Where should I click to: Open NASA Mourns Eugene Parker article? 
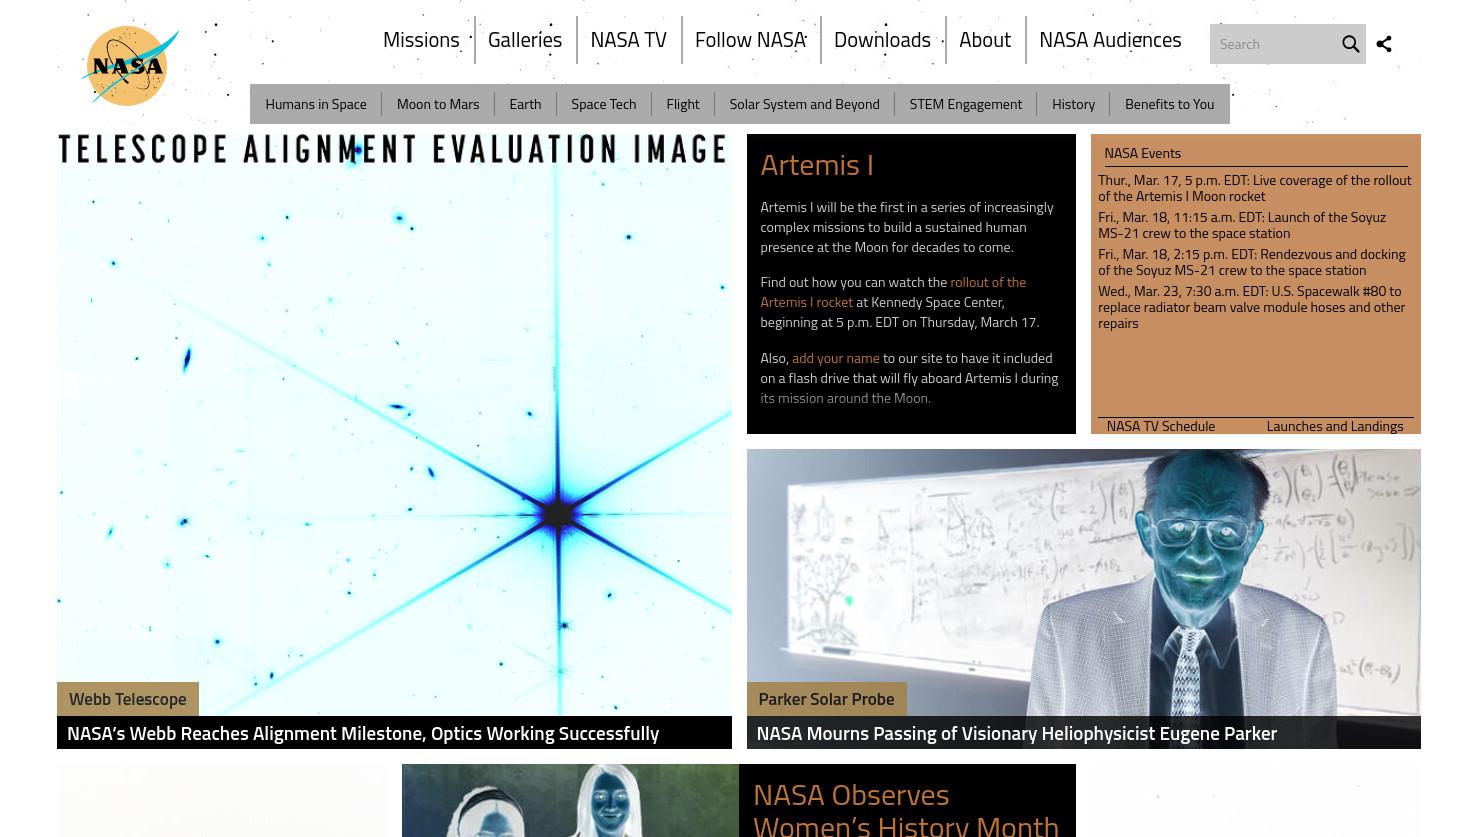[1016, 733]
